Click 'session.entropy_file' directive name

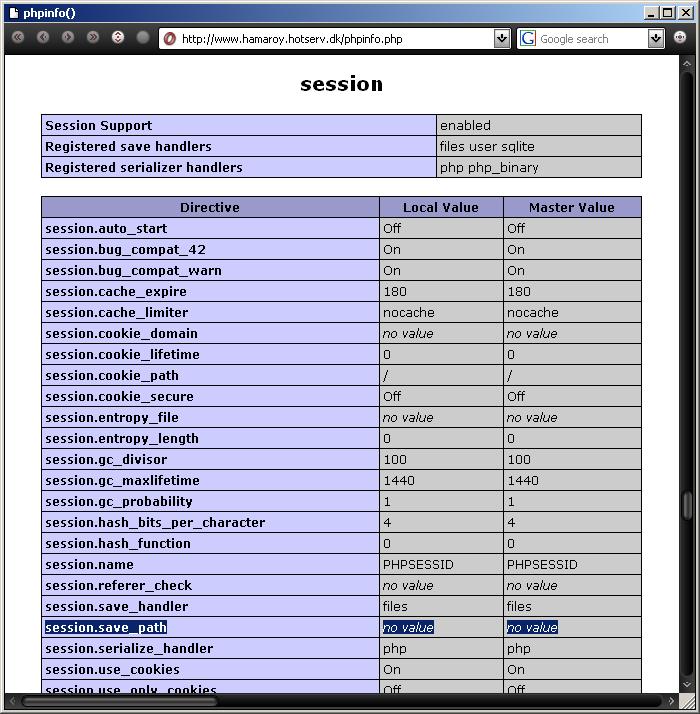[112, 418]
